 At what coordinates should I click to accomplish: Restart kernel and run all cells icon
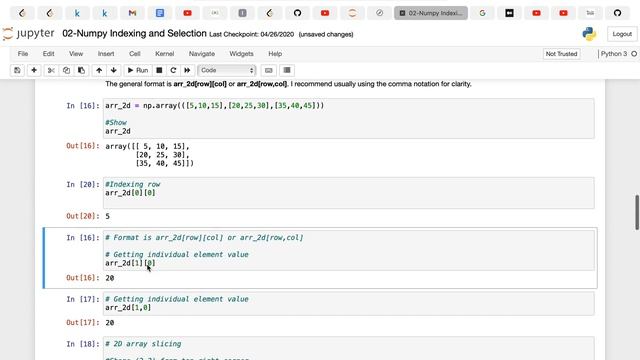coord(187,70)
